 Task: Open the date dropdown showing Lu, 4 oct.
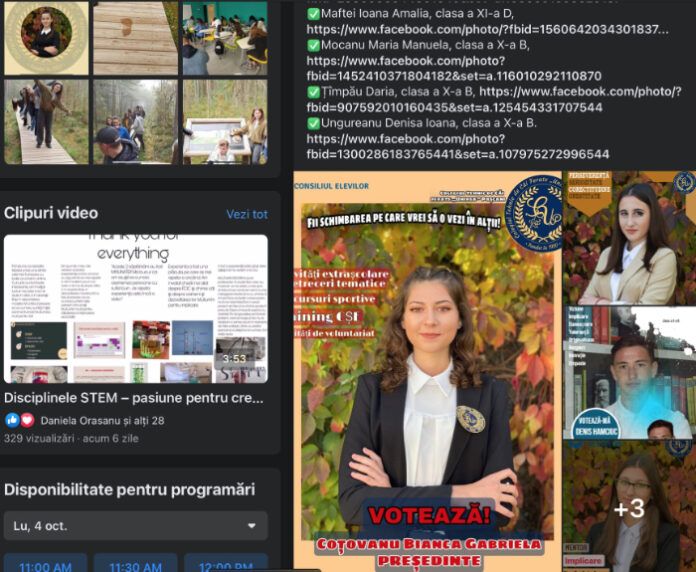pos(136,525)
